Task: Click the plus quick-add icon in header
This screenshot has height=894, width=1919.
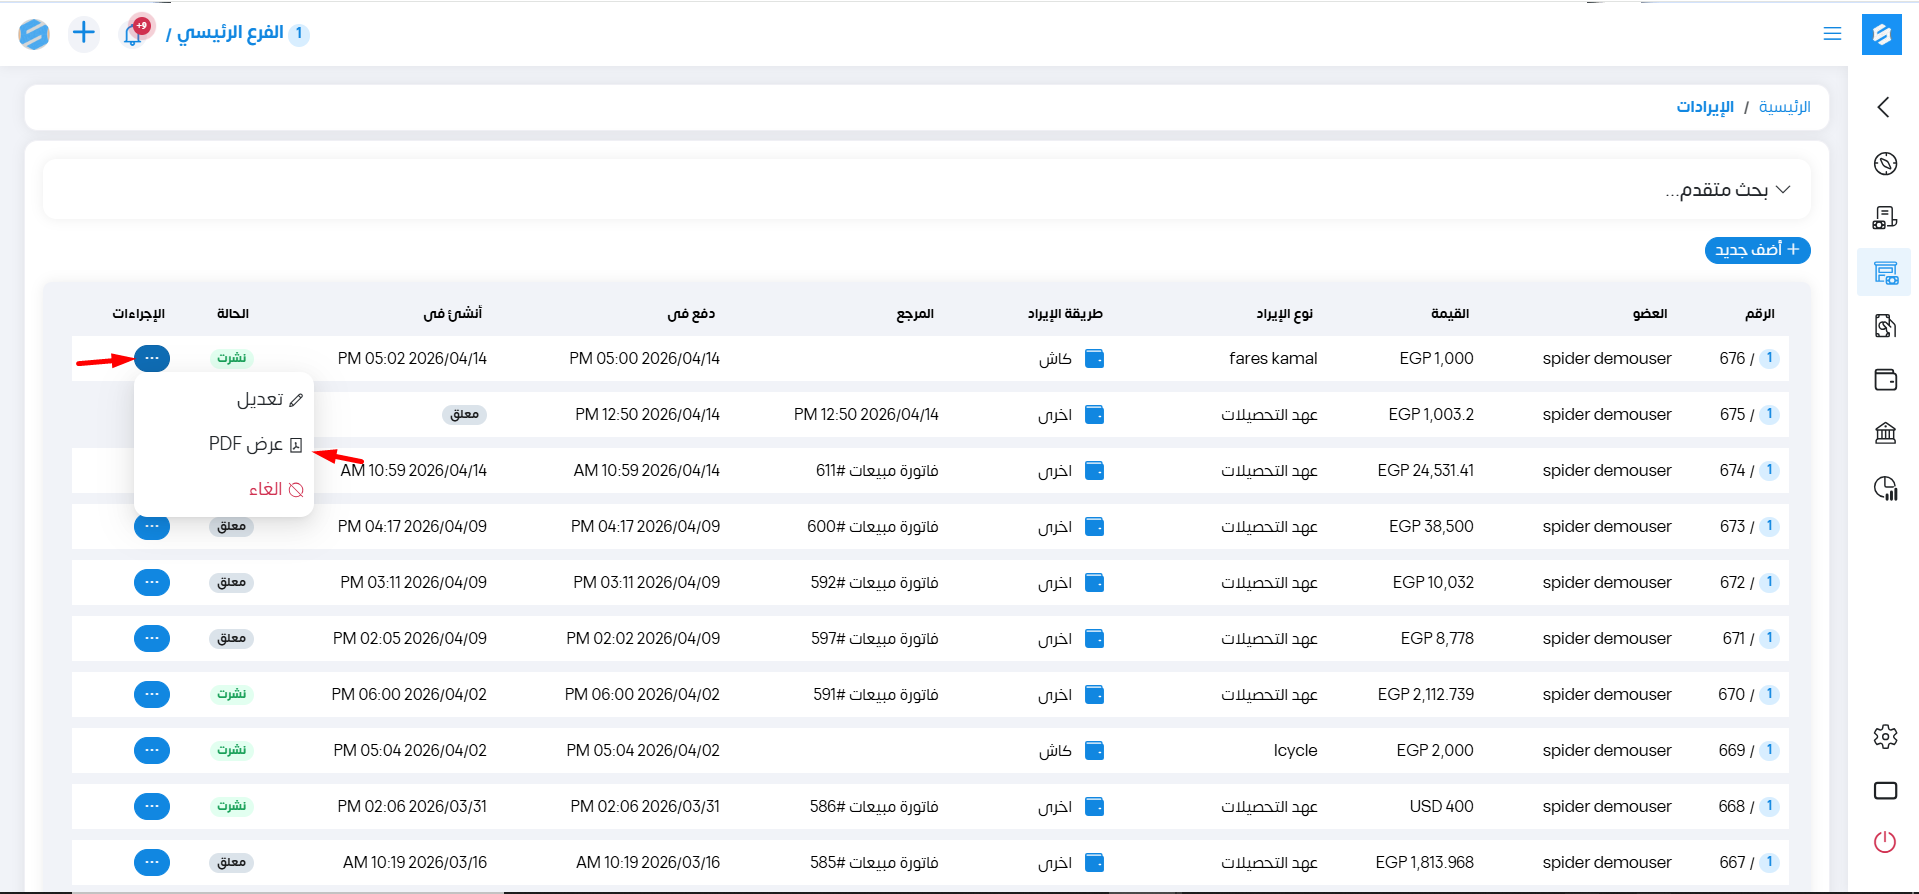Action: 84,33
